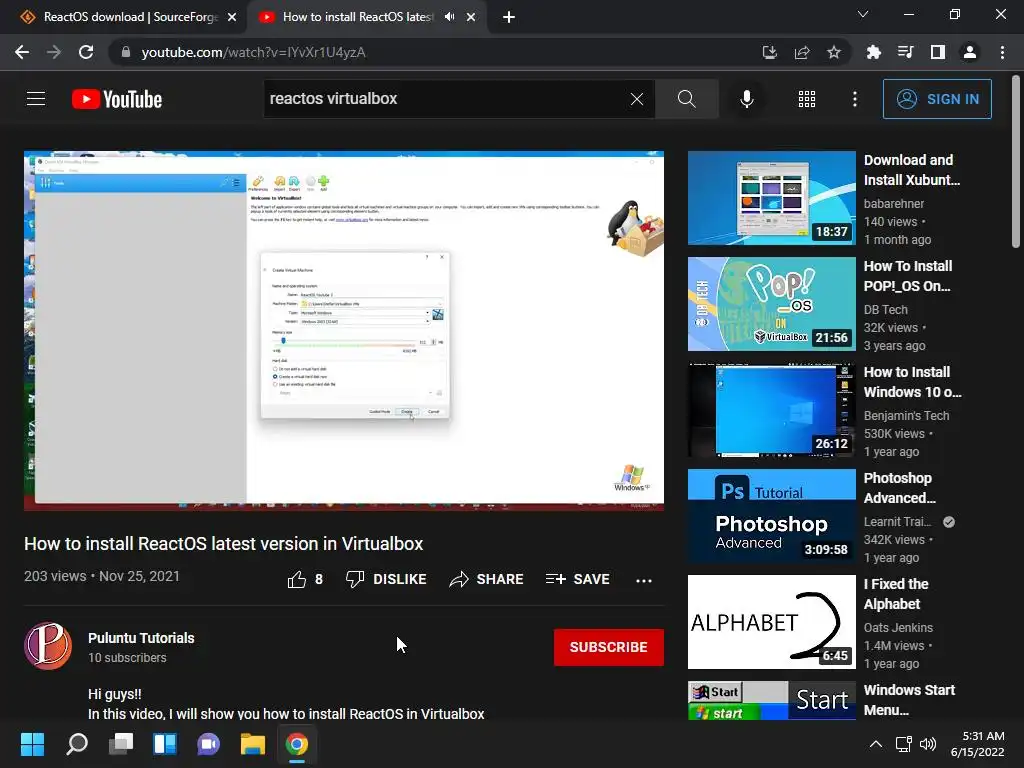Open the Windows Start menu
Image resolution: width=1024 pixels, height=768 pixels.
(32, 744)
